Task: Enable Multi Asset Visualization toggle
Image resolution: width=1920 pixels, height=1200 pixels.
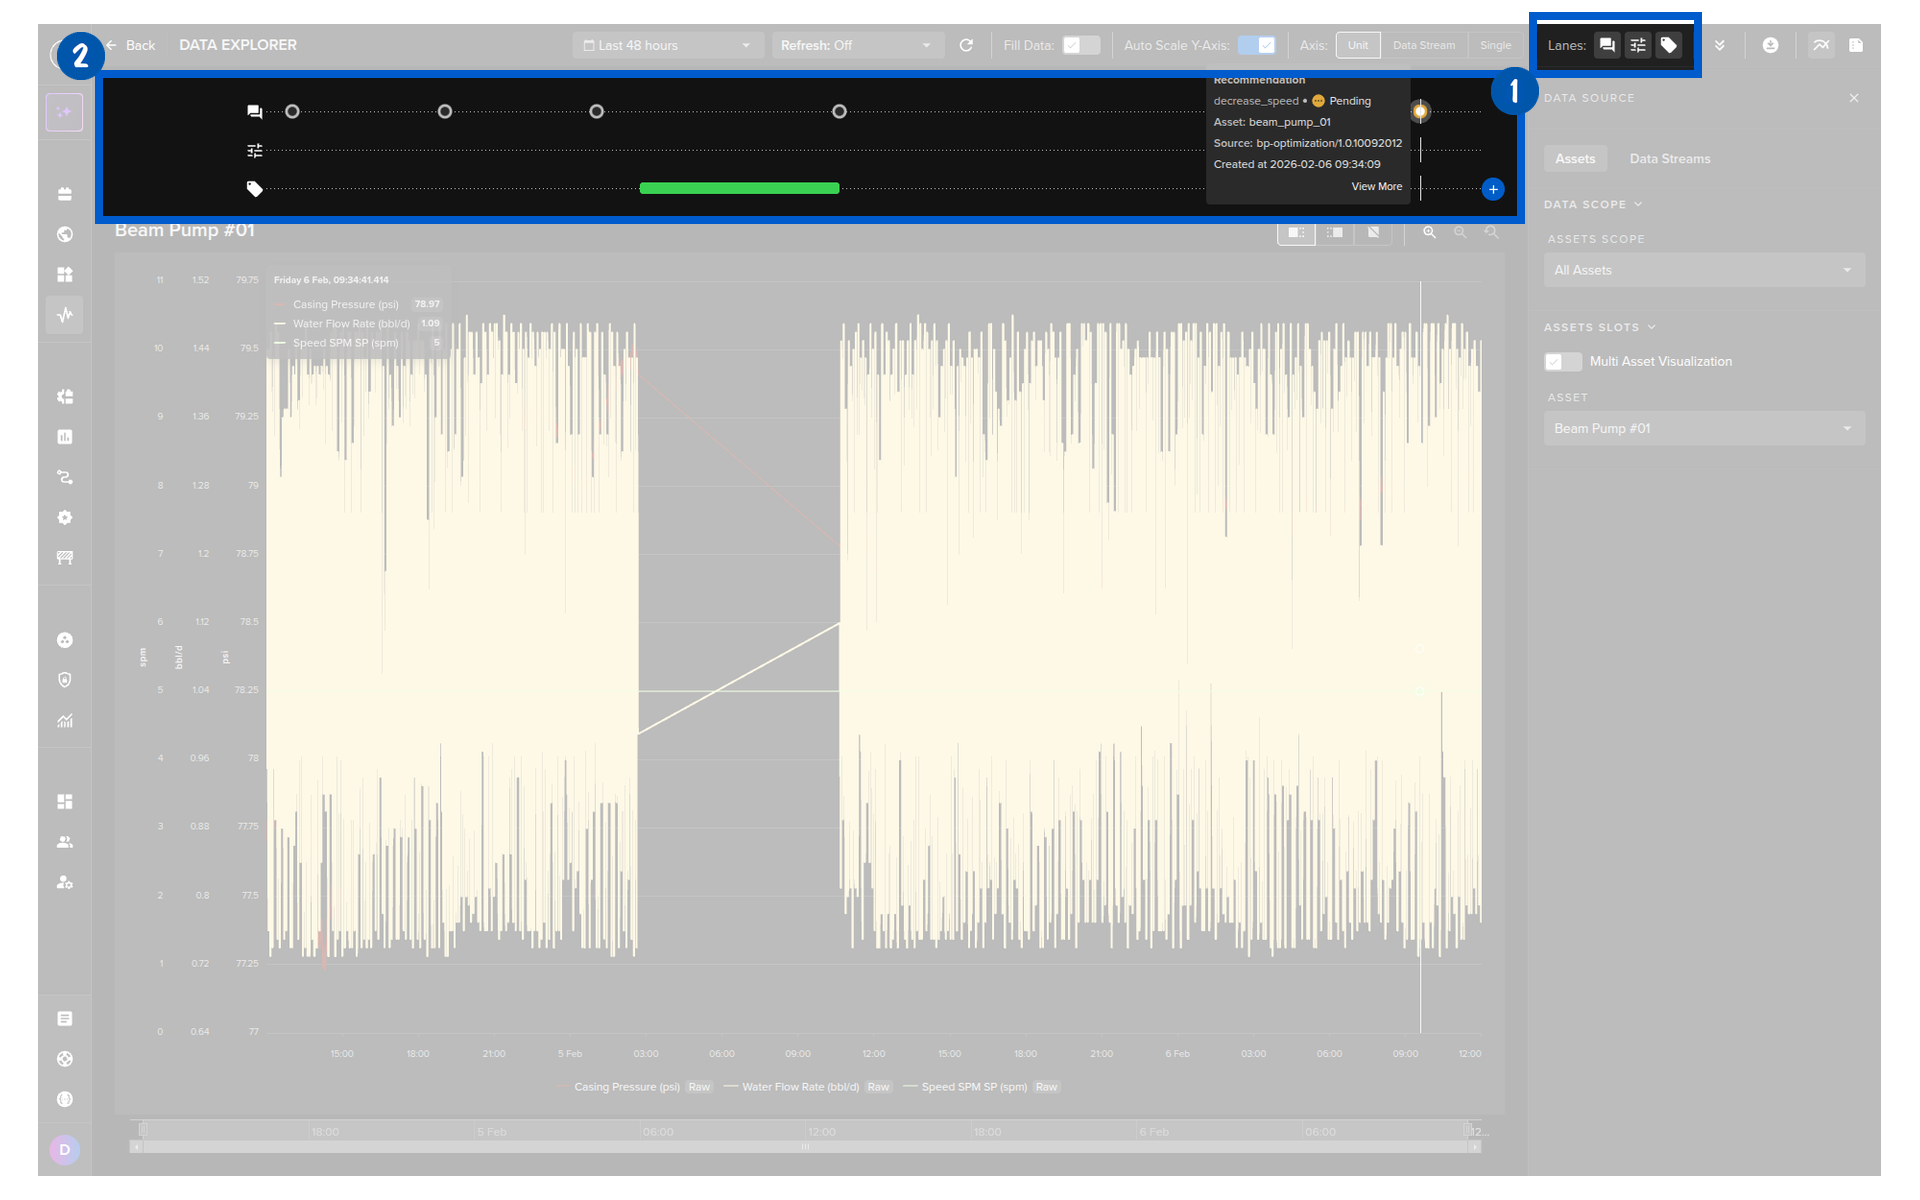Action: (x=1562, y=361)
